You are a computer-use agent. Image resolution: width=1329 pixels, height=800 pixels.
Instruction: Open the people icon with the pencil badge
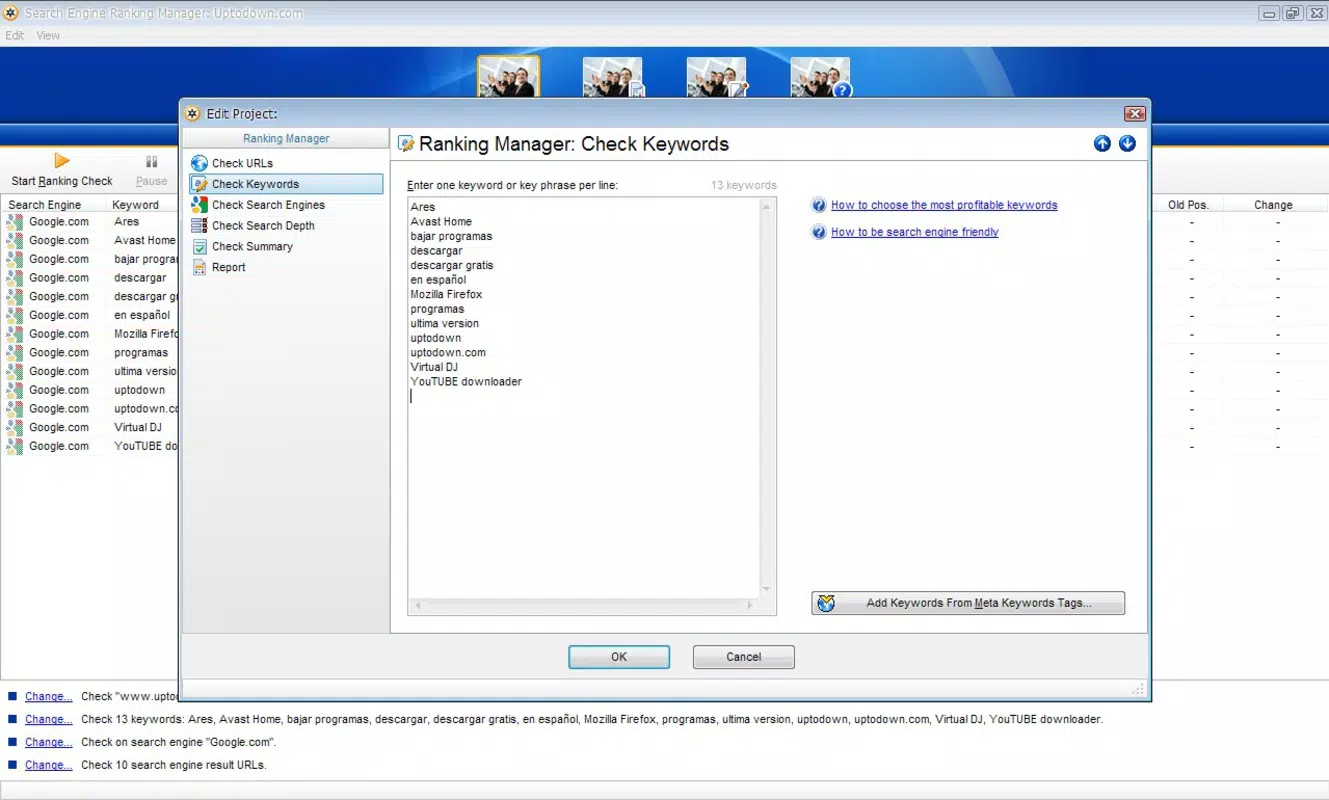click(717, 77)
